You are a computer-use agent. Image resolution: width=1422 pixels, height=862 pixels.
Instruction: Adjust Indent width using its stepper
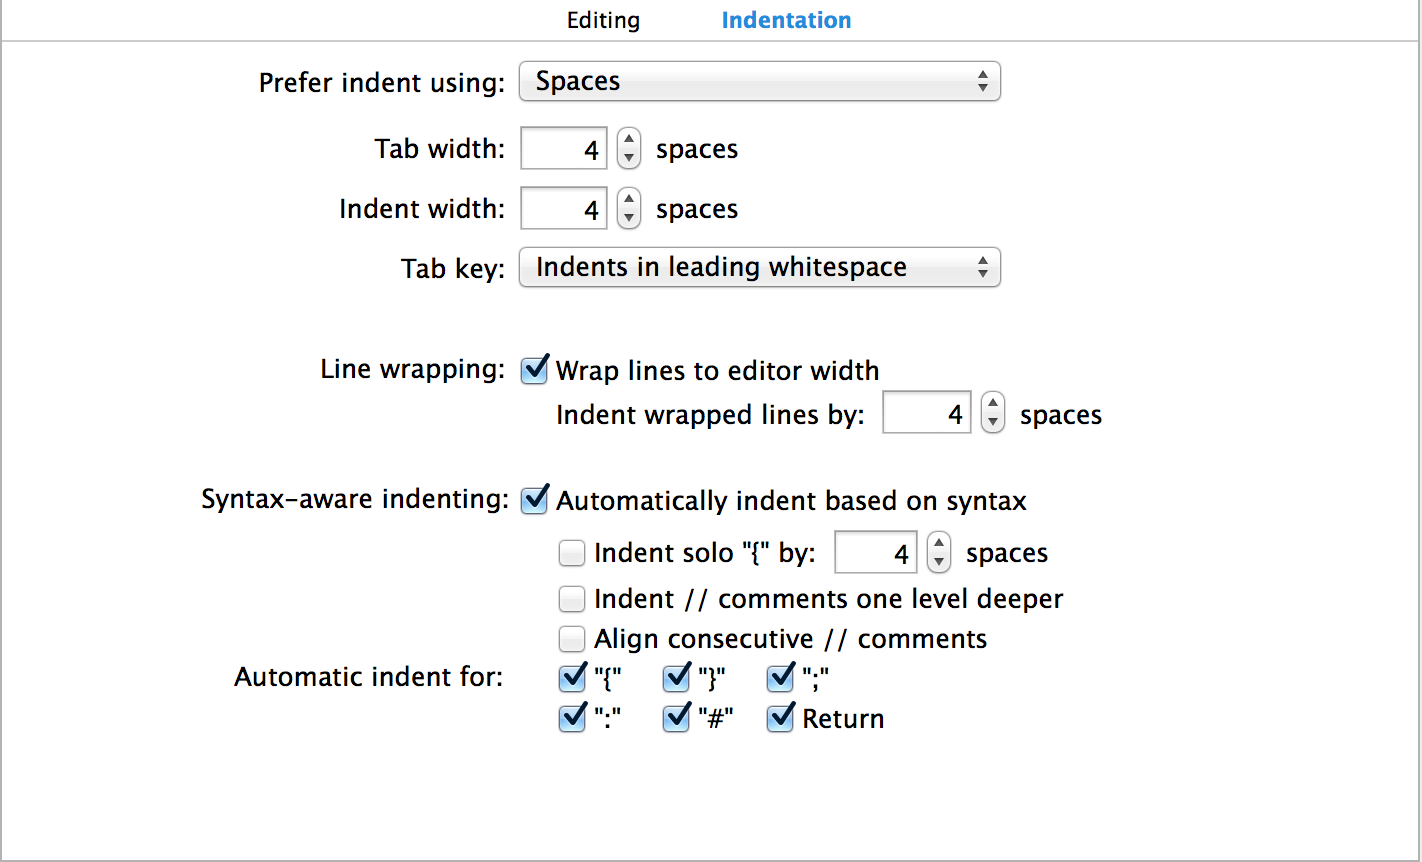coord(628,209)
